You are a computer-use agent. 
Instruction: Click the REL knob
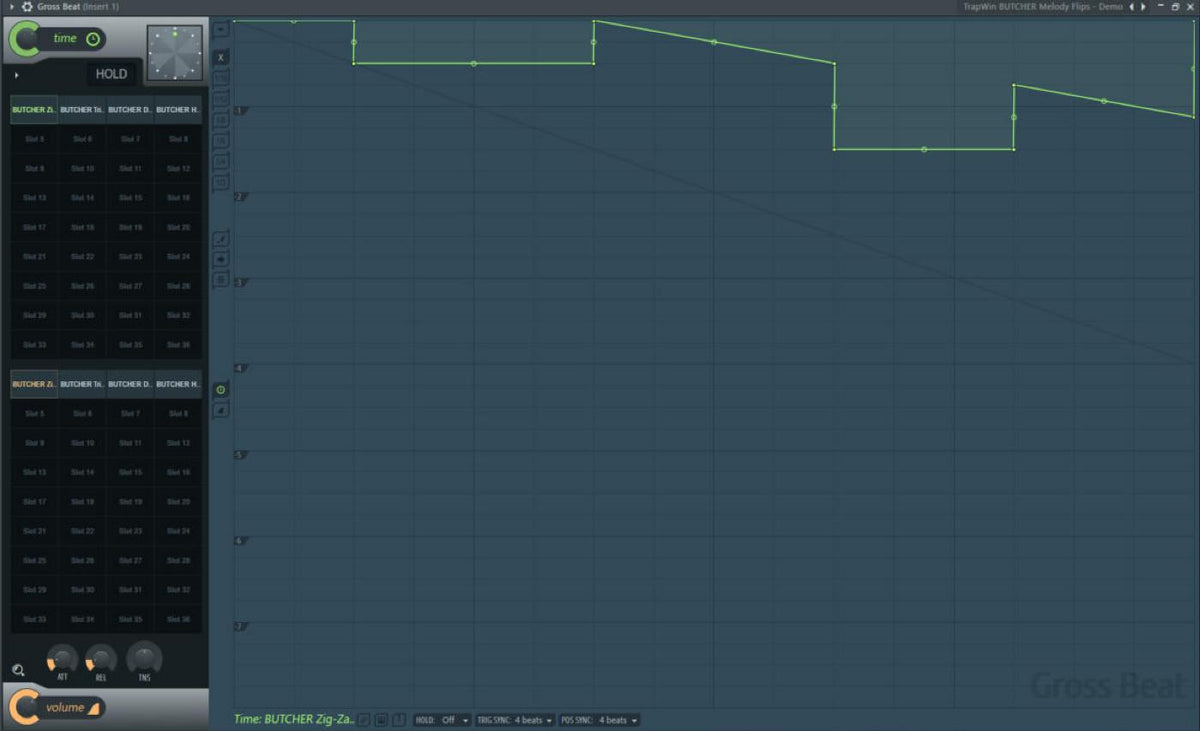pos(100,659)
